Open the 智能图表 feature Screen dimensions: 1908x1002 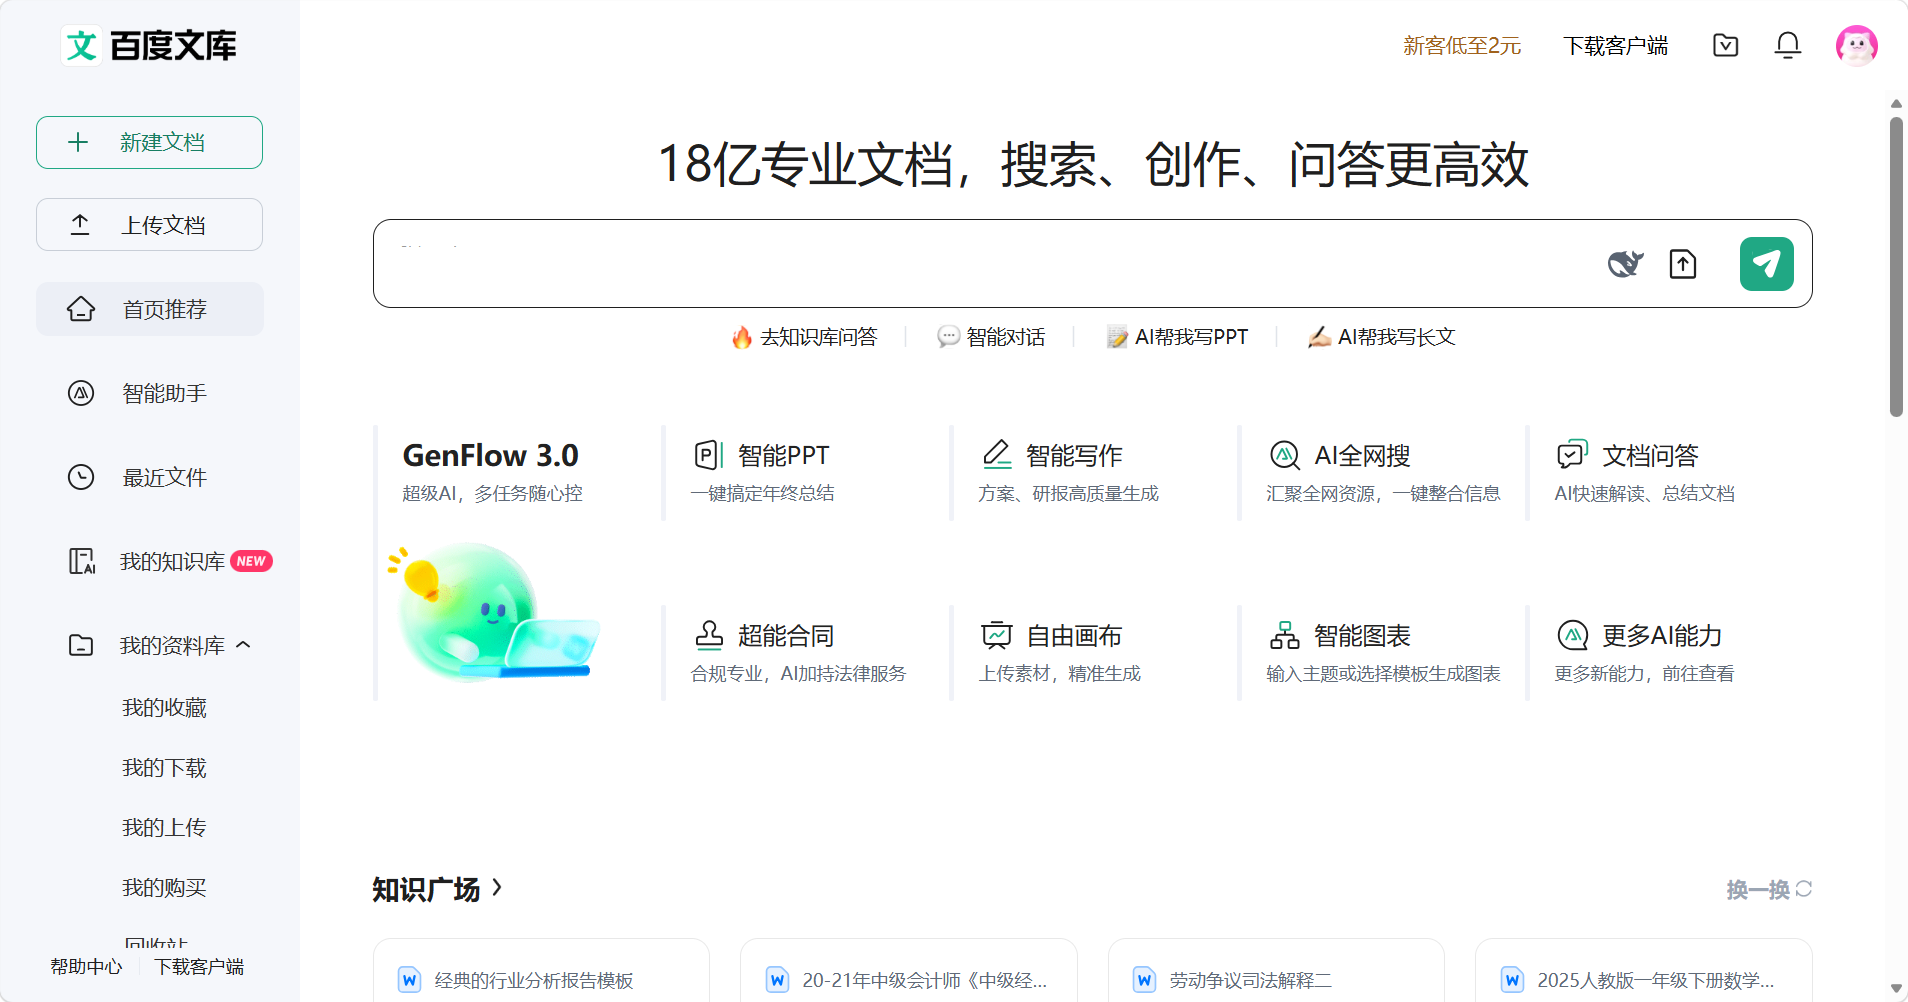click(x=1362, y=634)
